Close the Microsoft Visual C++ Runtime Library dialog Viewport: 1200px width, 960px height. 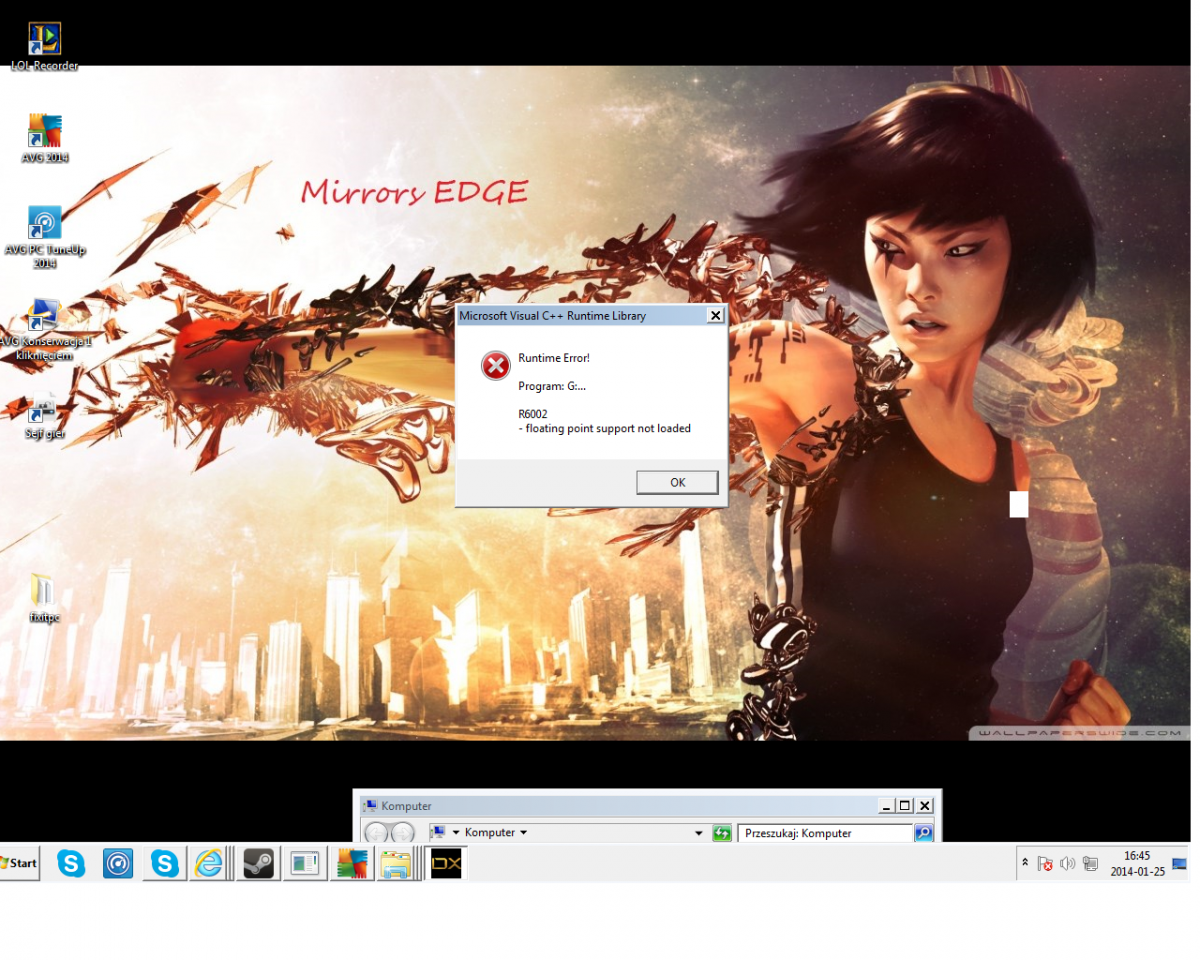[x=715, y=316]
